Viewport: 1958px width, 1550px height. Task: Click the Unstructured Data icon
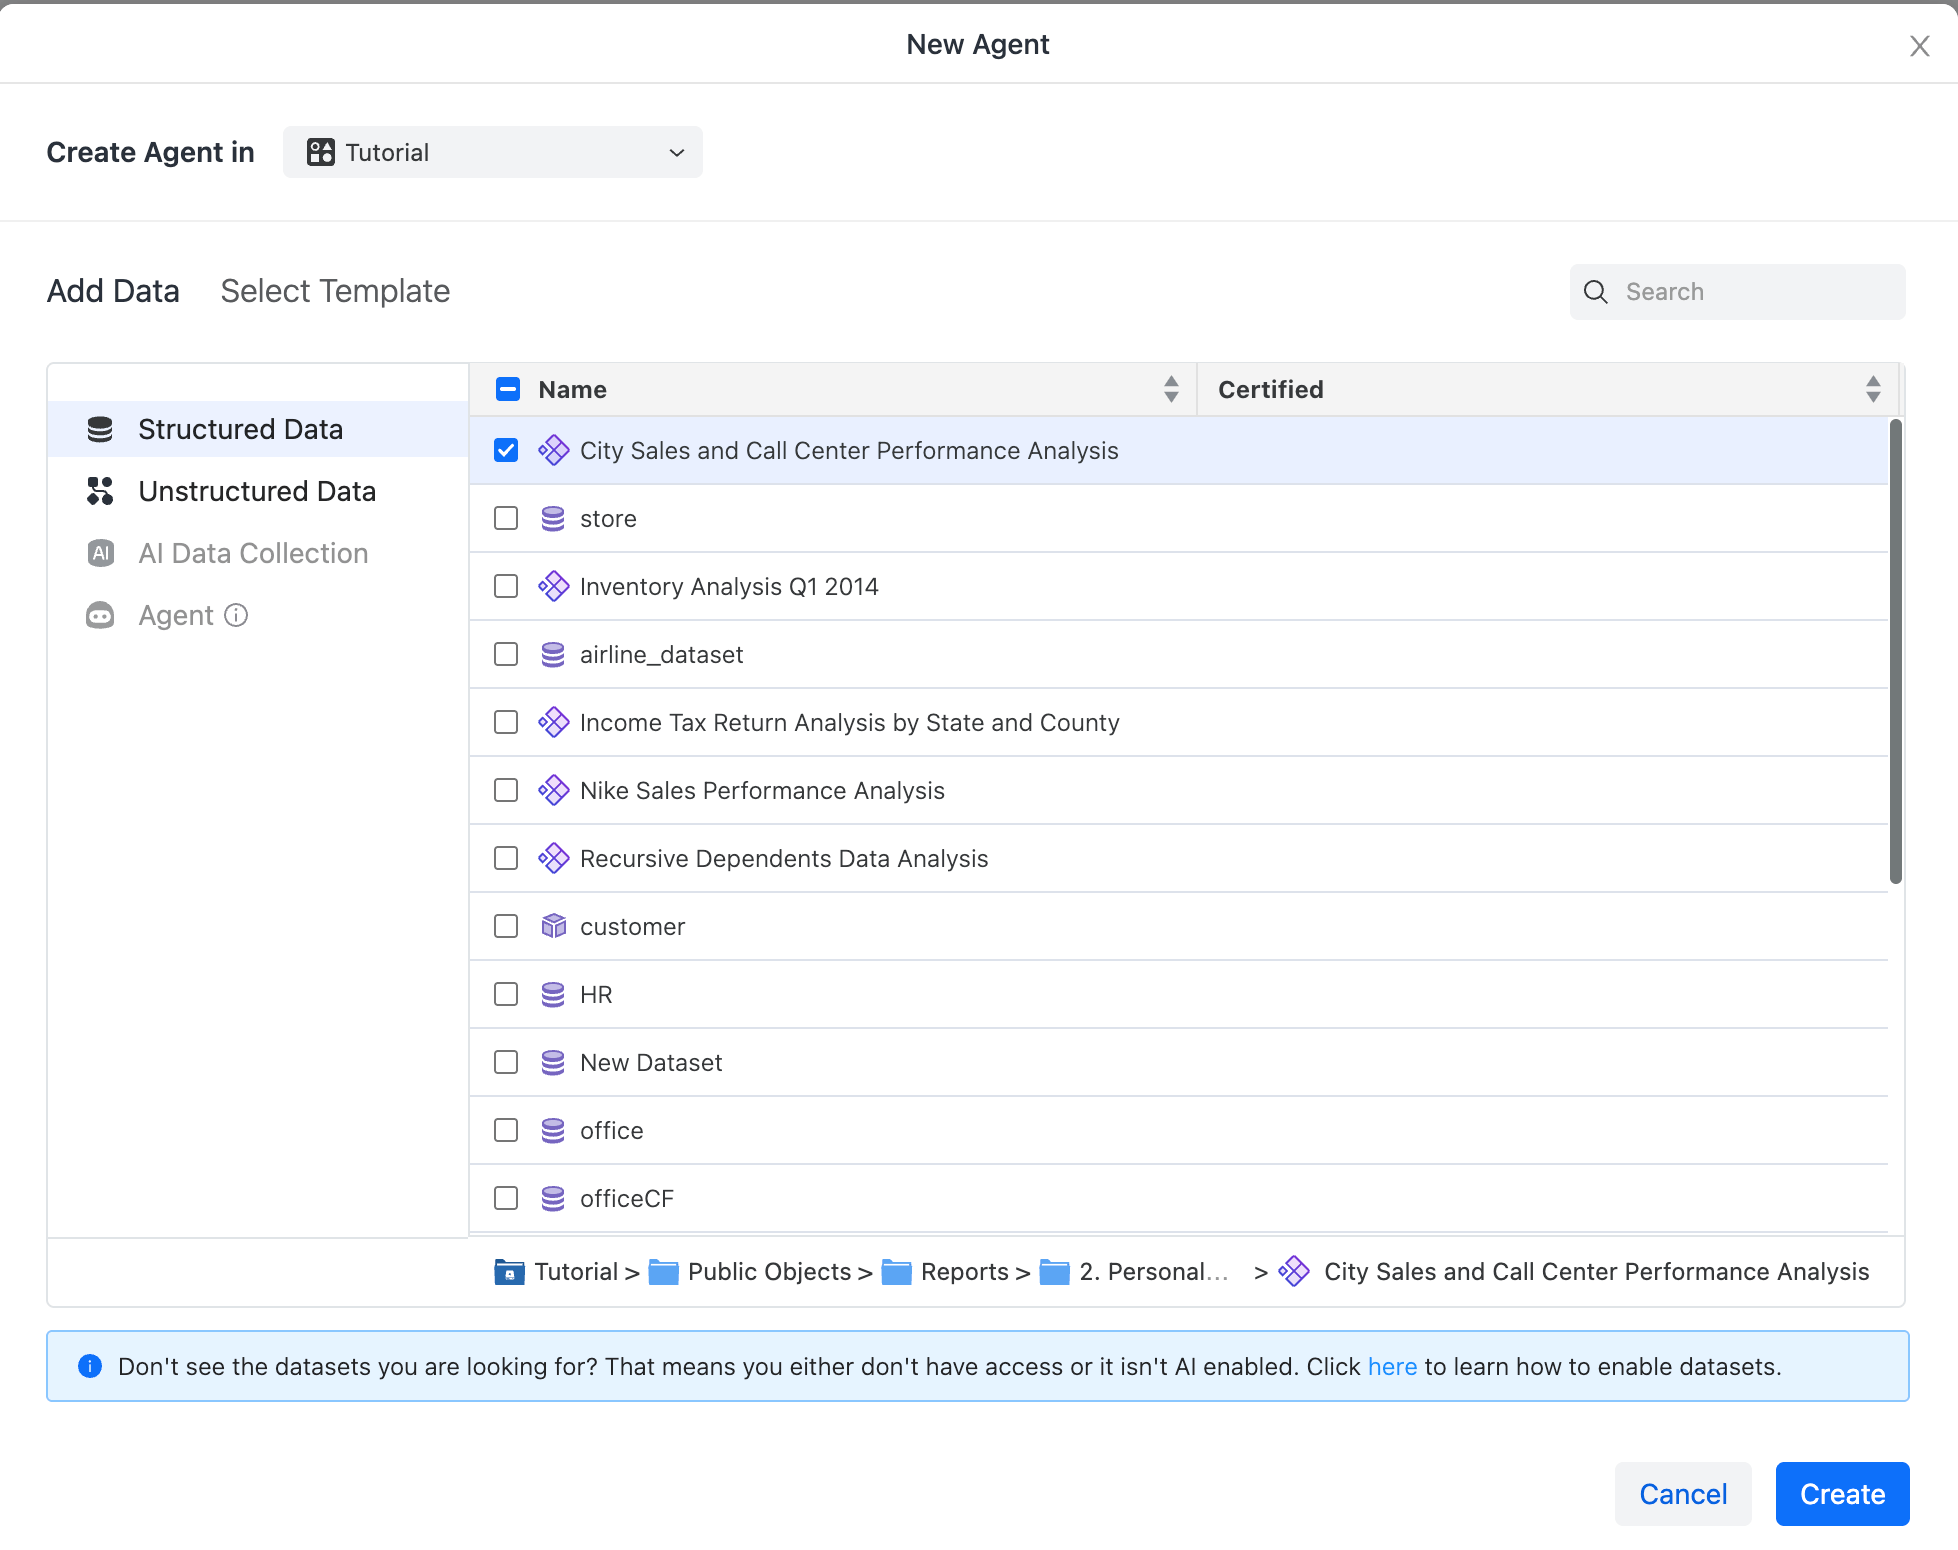coord(100,491)
